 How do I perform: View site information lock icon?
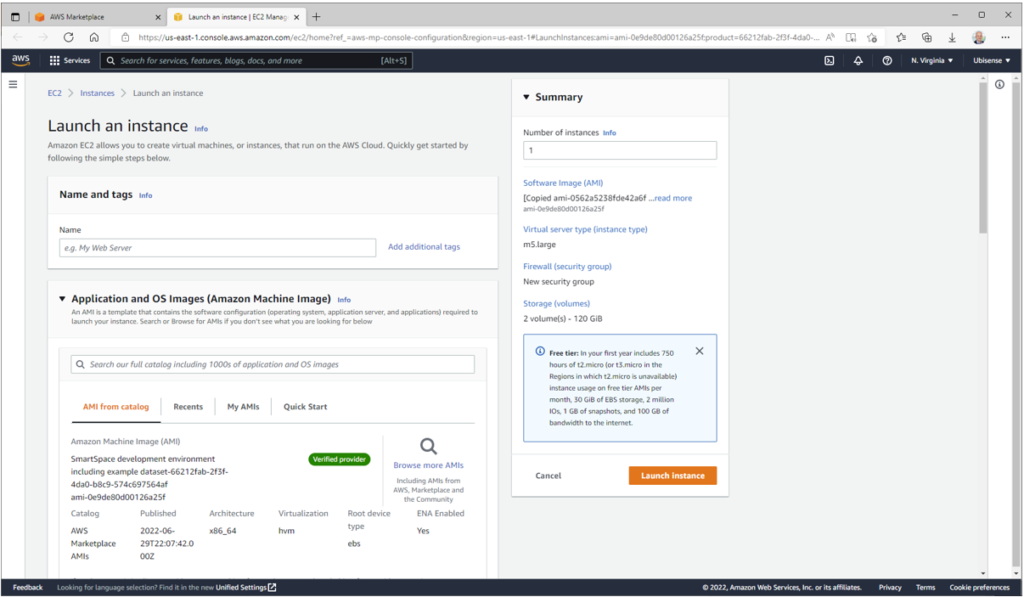click(125, 37)
